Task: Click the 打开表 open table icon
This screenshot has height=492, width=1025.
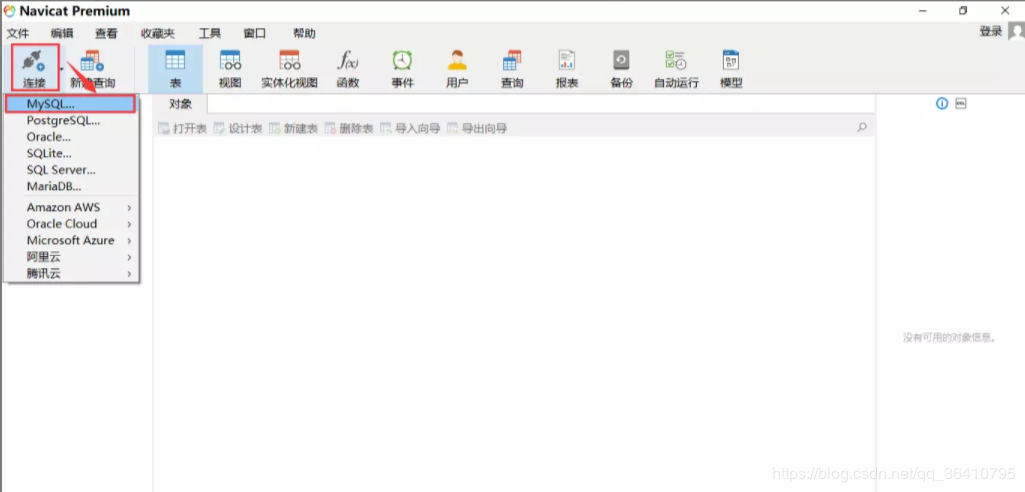Action: pos(163,128)
